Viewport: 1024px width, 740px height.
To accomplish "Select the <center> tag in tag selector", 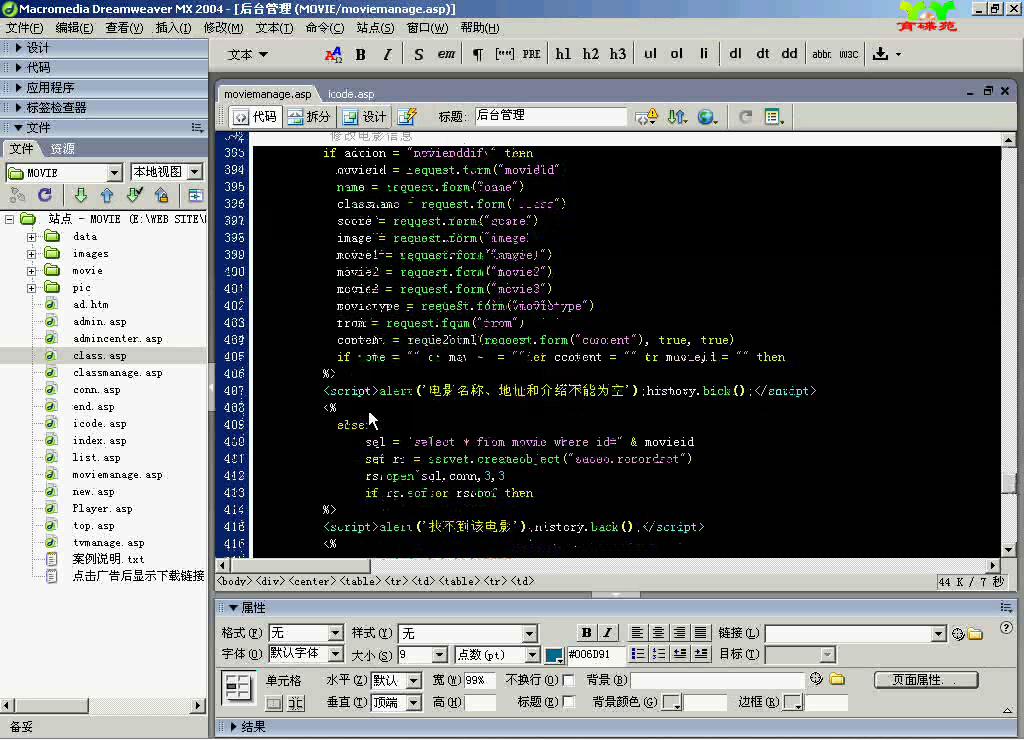I will pos(312,581).
